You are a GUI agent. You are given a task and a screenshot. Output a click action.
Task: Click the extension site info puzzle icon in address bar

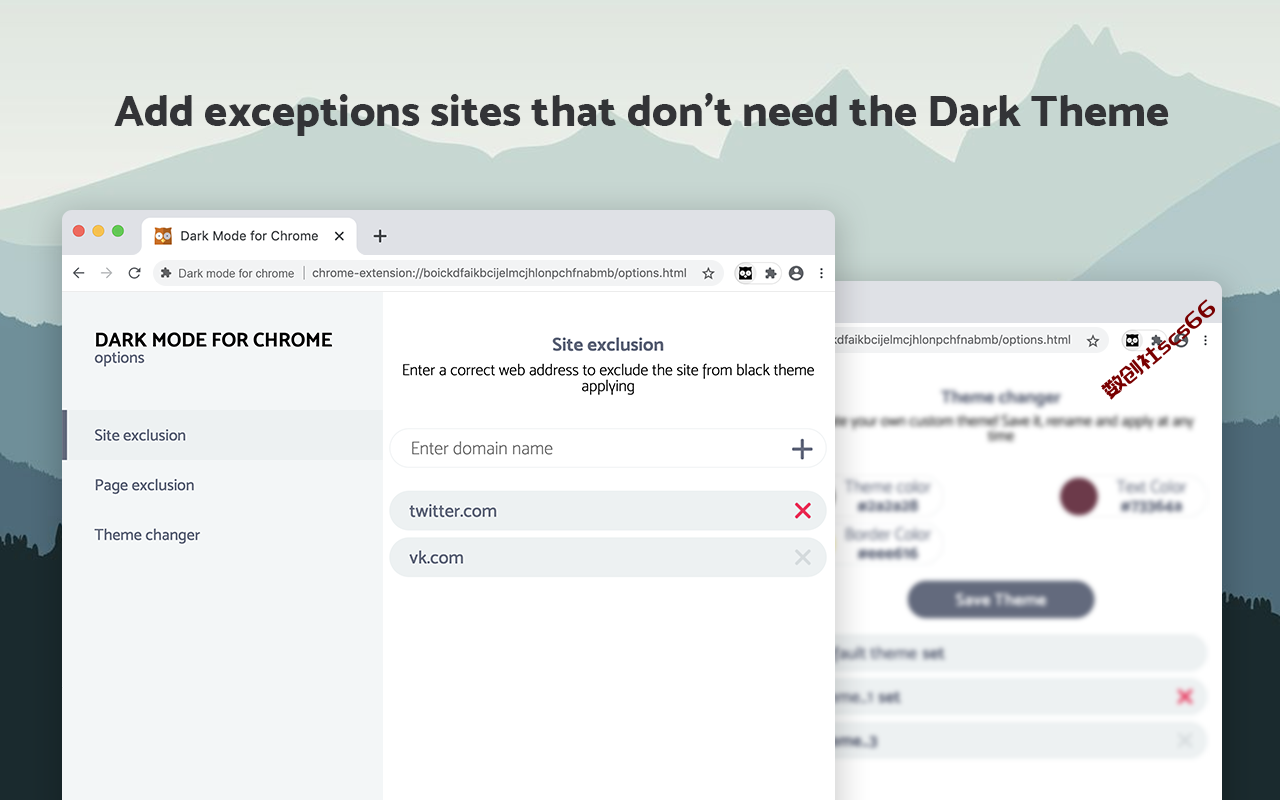coord(166,273)
